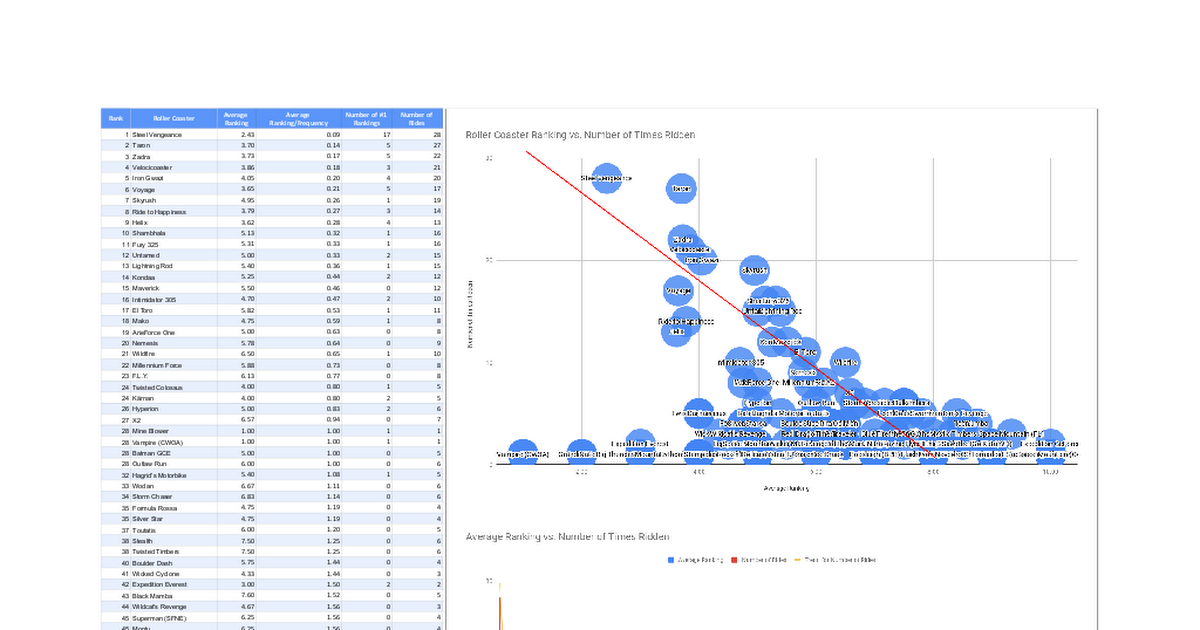Select the X2 cell in the table
This screenshot has width=1200, height=630.
(x=172, y=420)
